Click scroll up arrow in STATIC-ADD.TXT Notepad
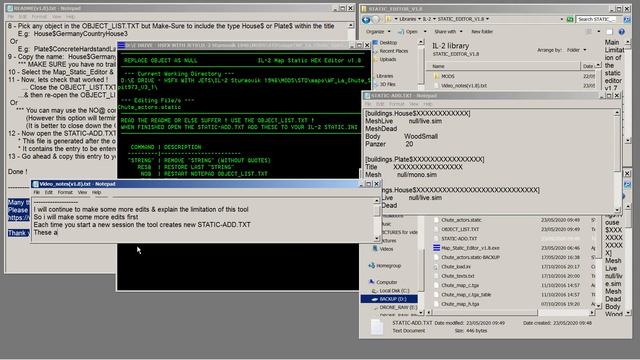This screenshot has width=640, height=360. tap(617, 113)
